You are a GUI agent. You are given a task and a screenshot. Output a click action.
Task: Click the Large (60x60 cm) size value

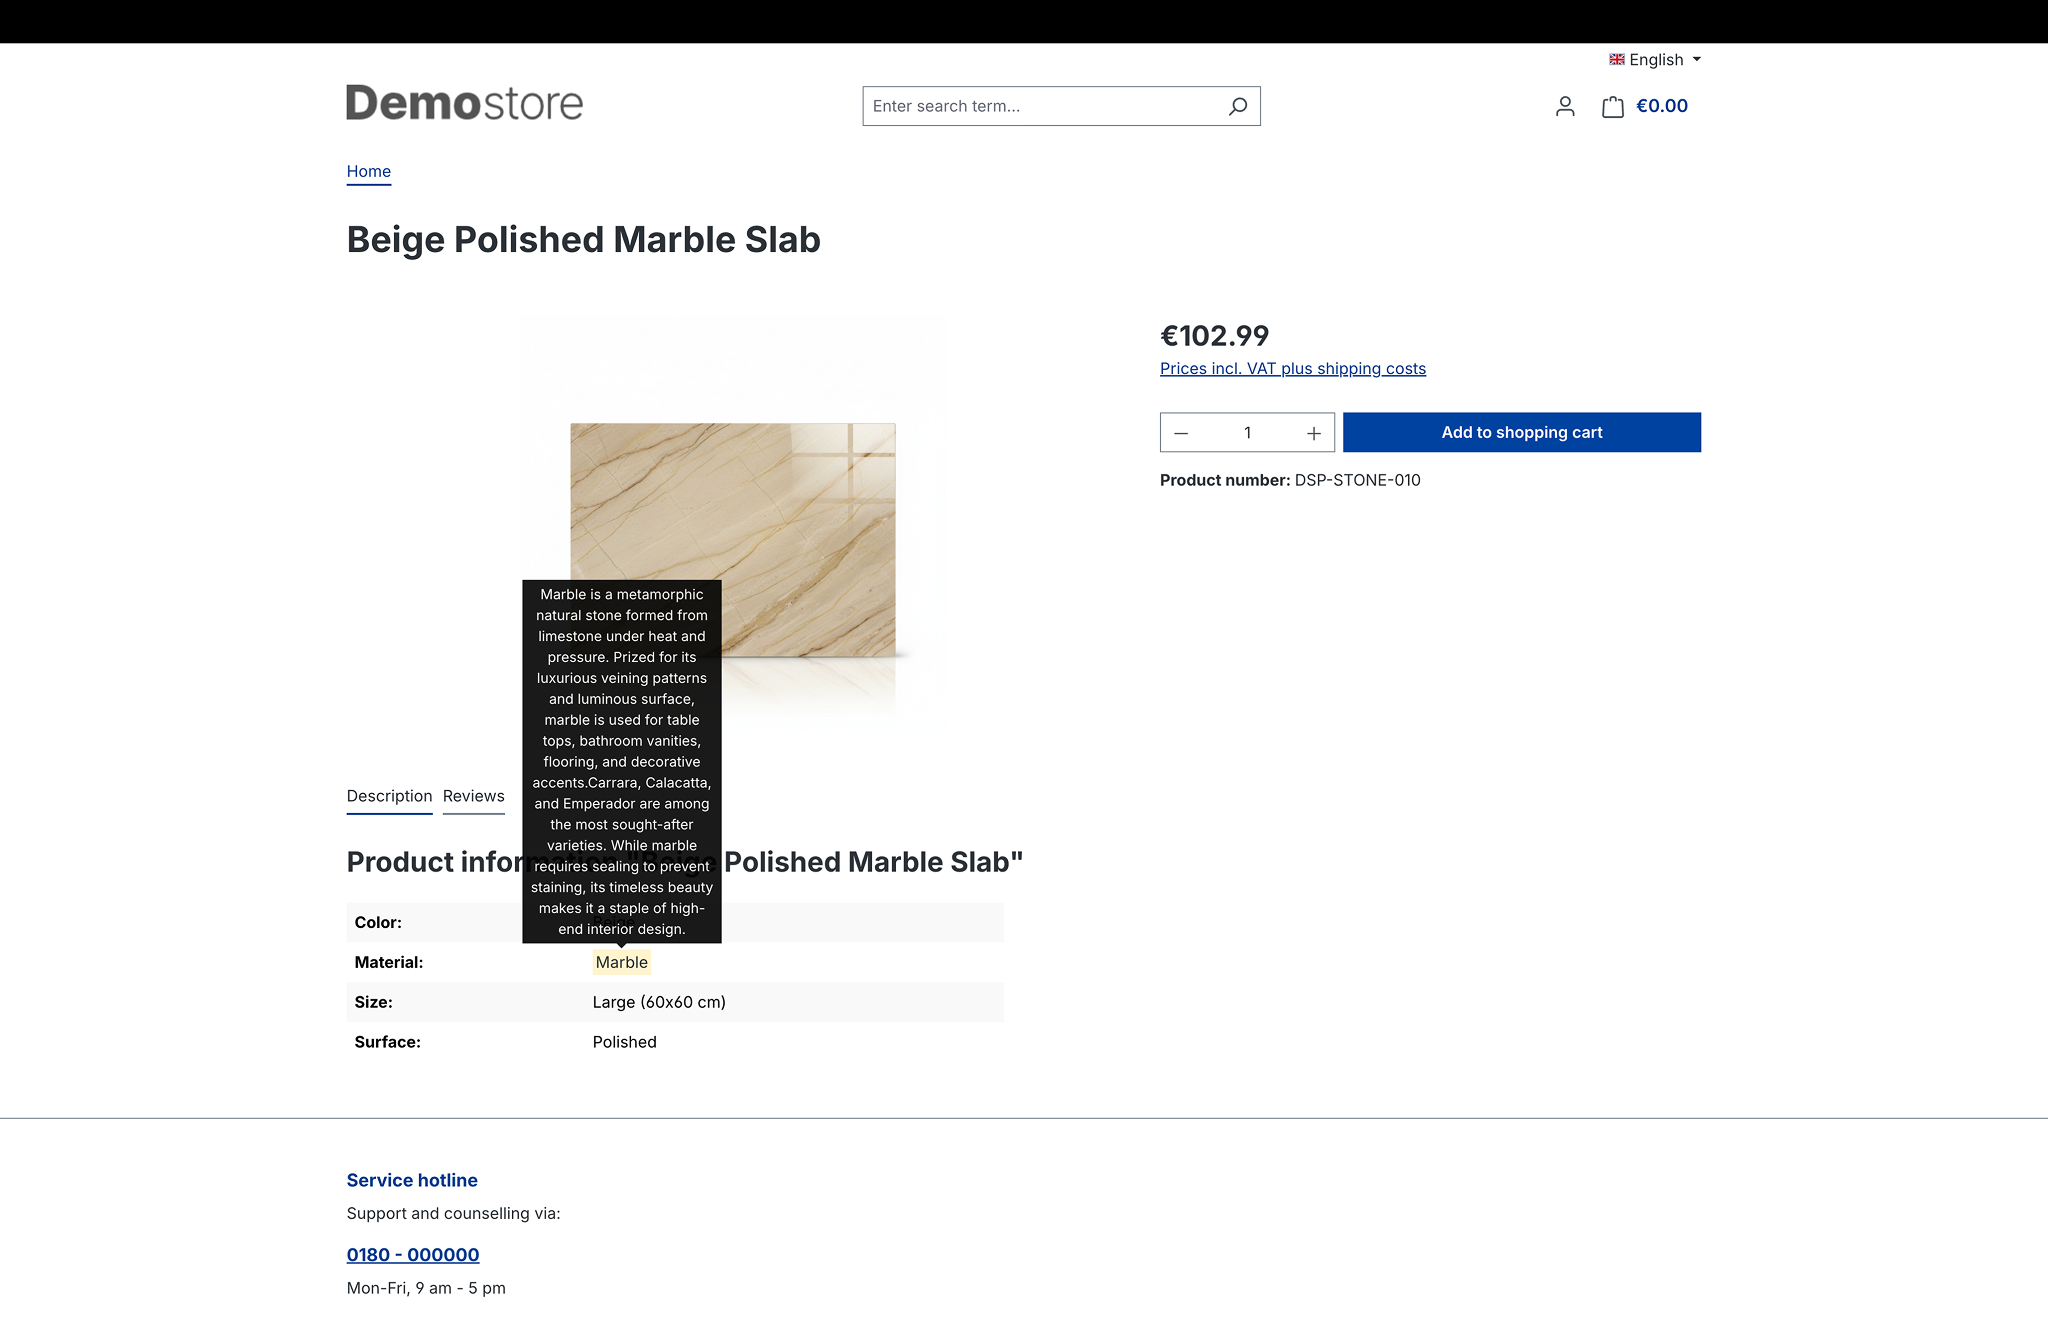click(659, 1002)
